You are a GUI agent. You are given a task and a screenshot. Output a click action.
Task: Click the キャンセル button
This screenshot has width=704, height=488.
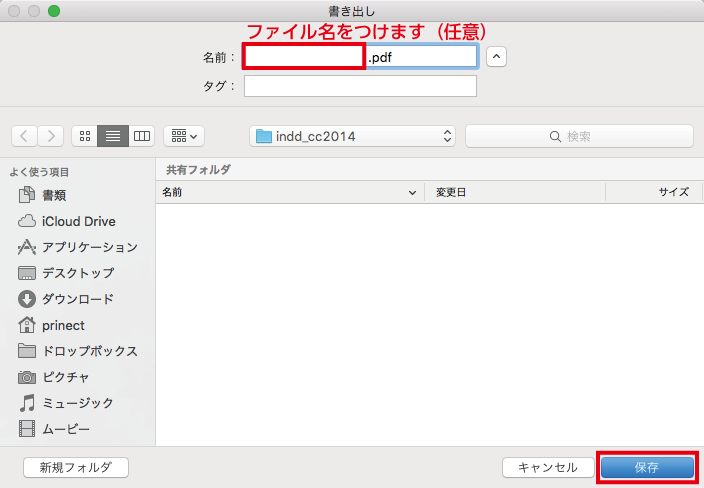(x=547, y=467)
